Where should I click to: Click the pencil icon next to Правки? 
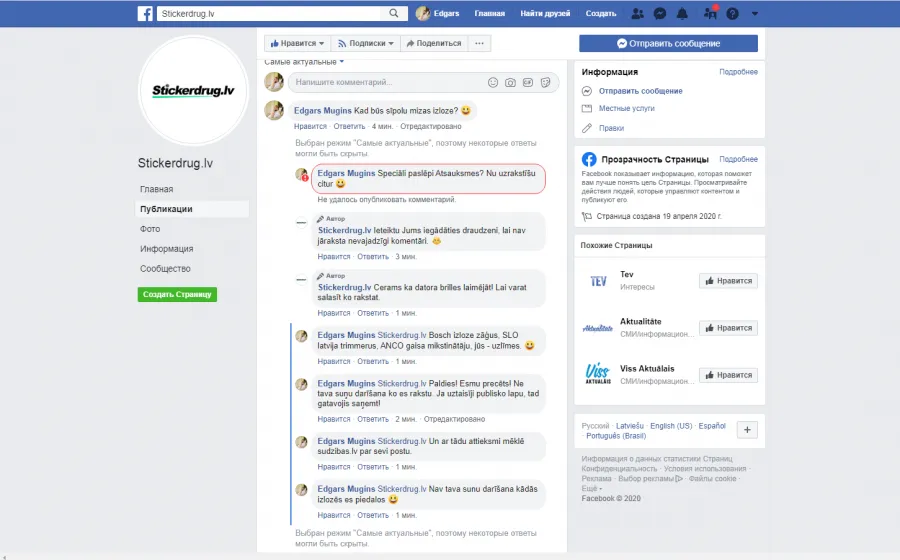tap(587, 128)
